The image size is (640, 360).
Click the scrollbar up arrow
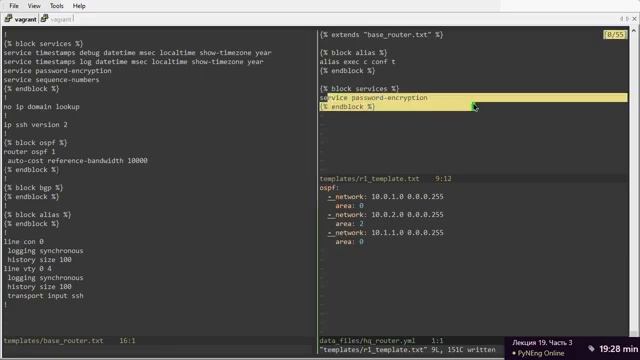click(x=633, y=30)
